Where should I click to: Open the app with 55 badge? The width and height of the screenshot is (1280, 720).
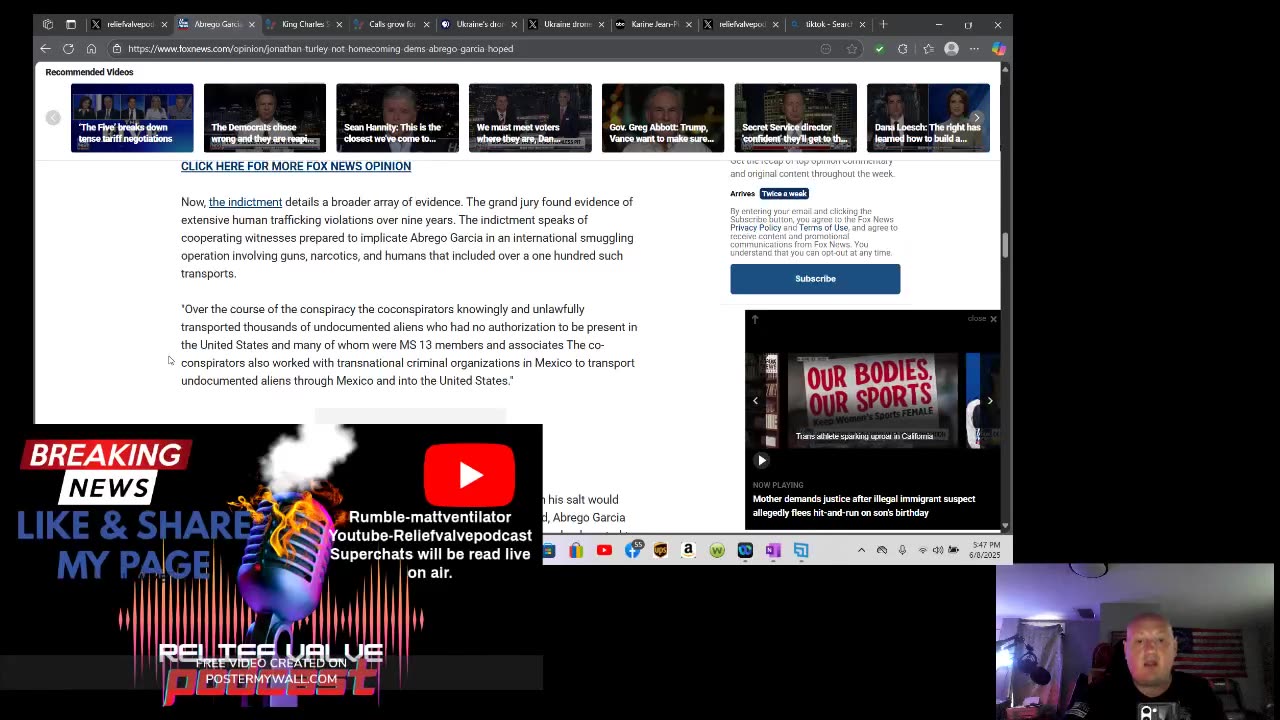click(x=633, y=550)
